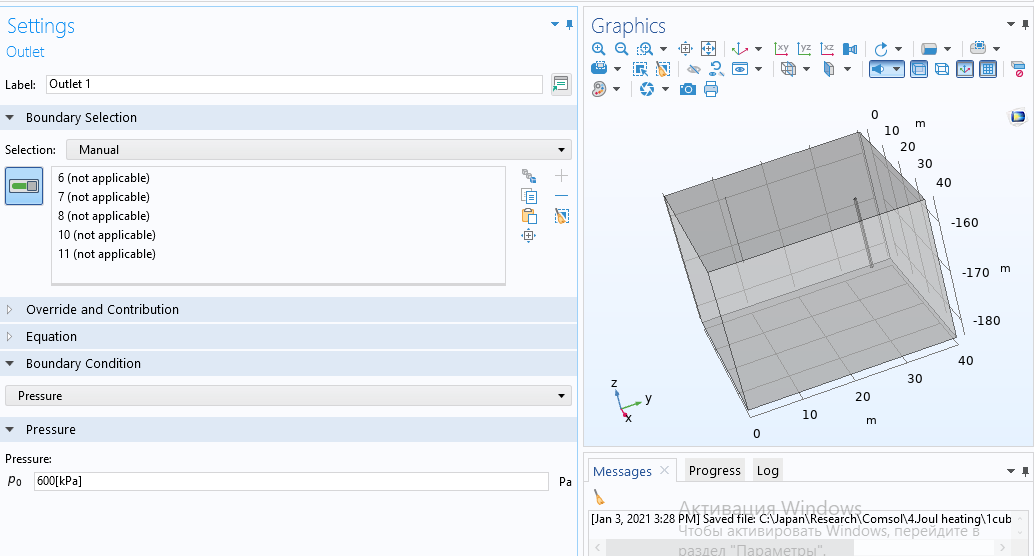1034x556 pixels.
Task: Clear selection with the broom icon
Action: pyautogui.click(x=561, y=216)
